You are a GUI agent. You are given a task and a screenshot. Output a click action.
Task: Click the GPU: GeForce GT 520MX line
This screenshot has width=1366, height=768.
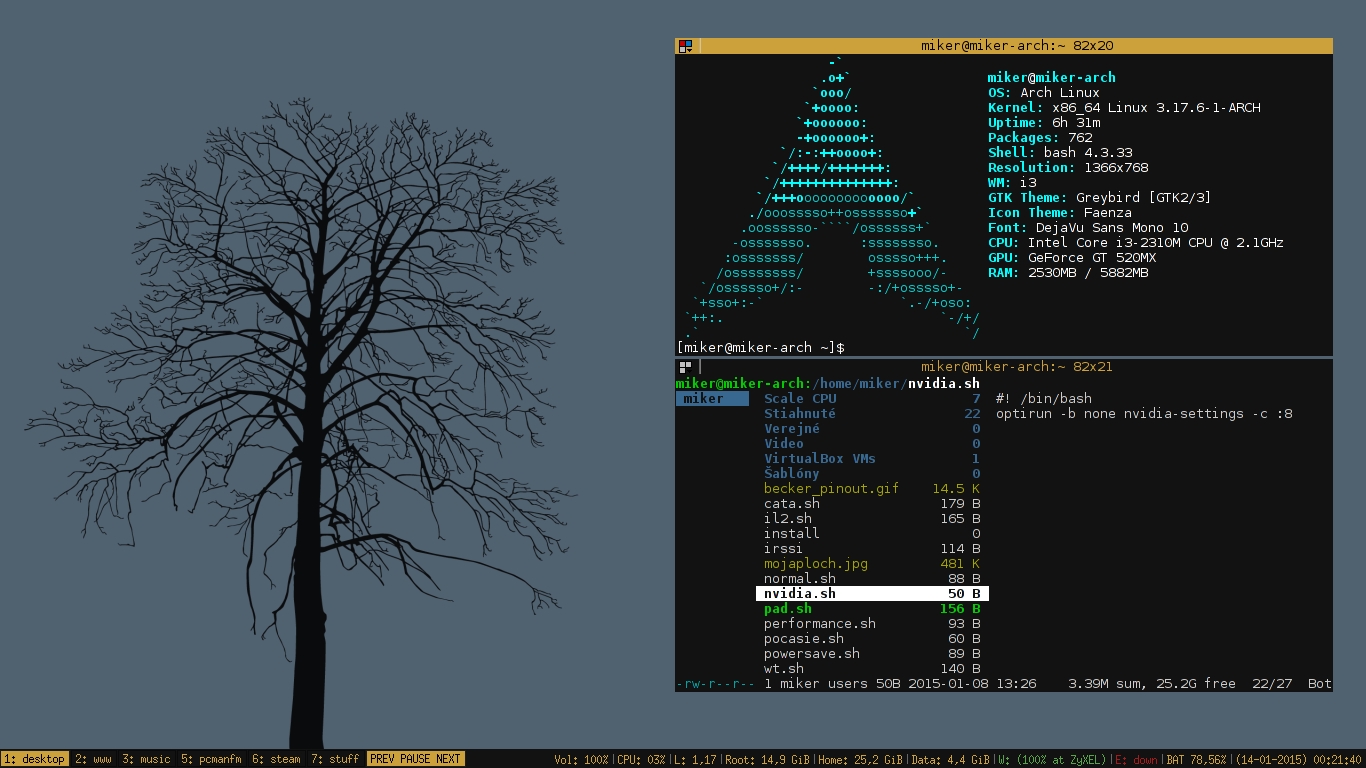(1072, 258)
